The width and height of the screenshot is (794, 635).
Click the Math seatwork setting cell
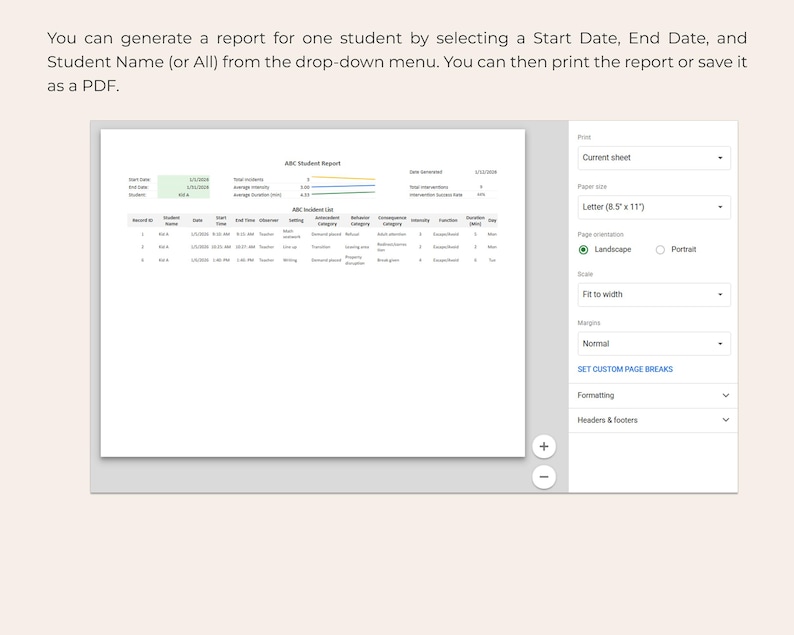point(291,234)
